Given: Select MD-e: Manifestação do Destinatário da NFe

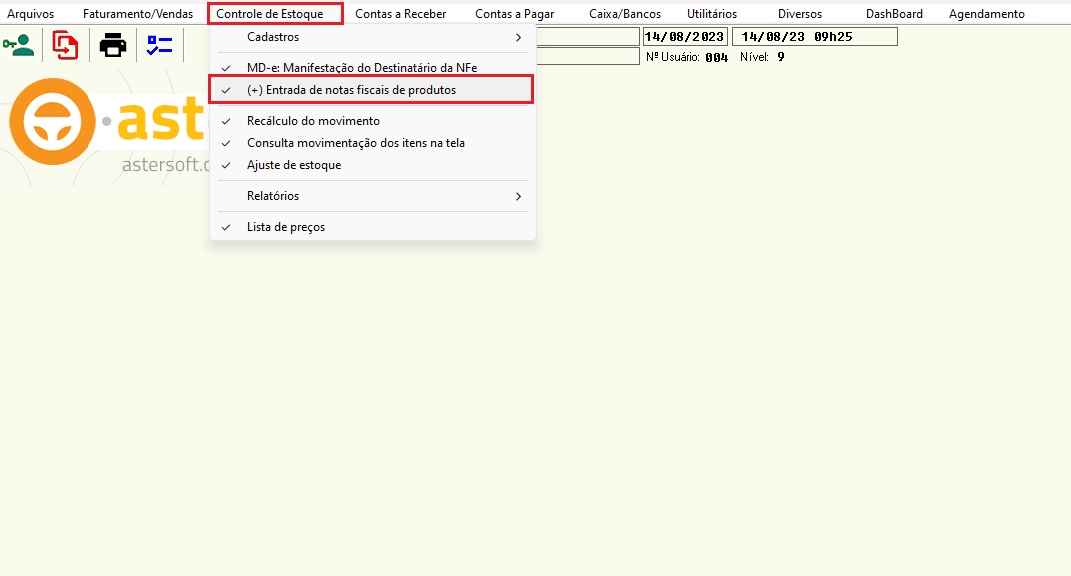Looking at the screenshot, I should click(372, 68).
